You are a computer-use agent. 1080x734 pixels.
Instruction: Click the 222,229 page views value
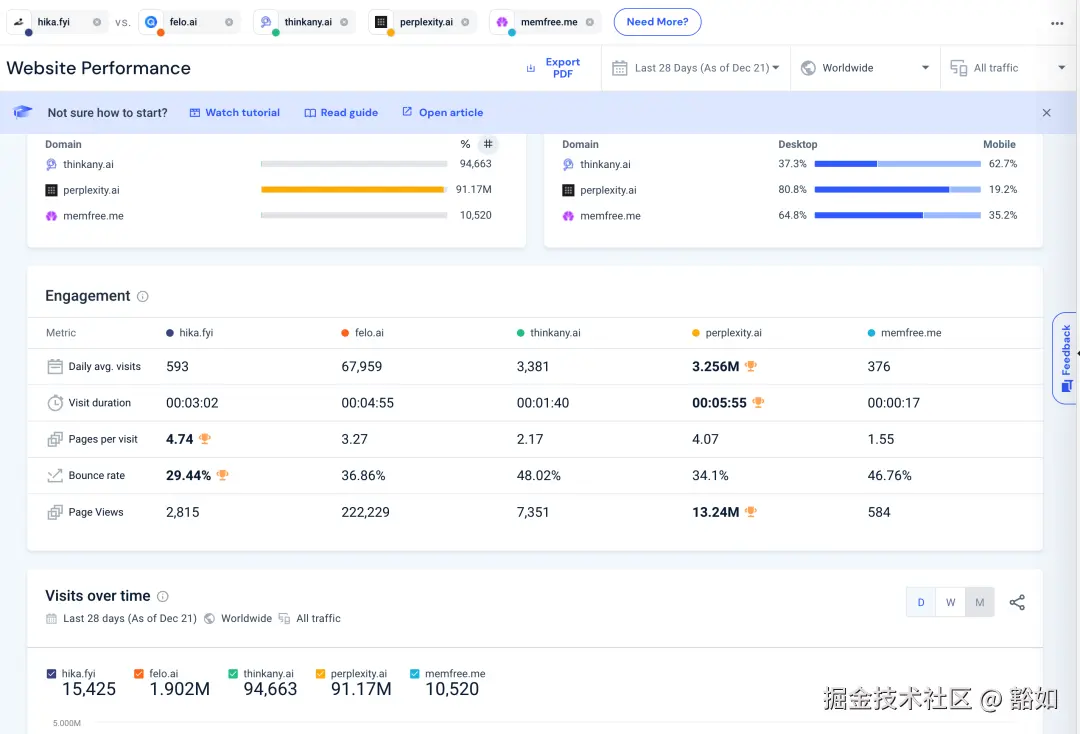[366, 512]
